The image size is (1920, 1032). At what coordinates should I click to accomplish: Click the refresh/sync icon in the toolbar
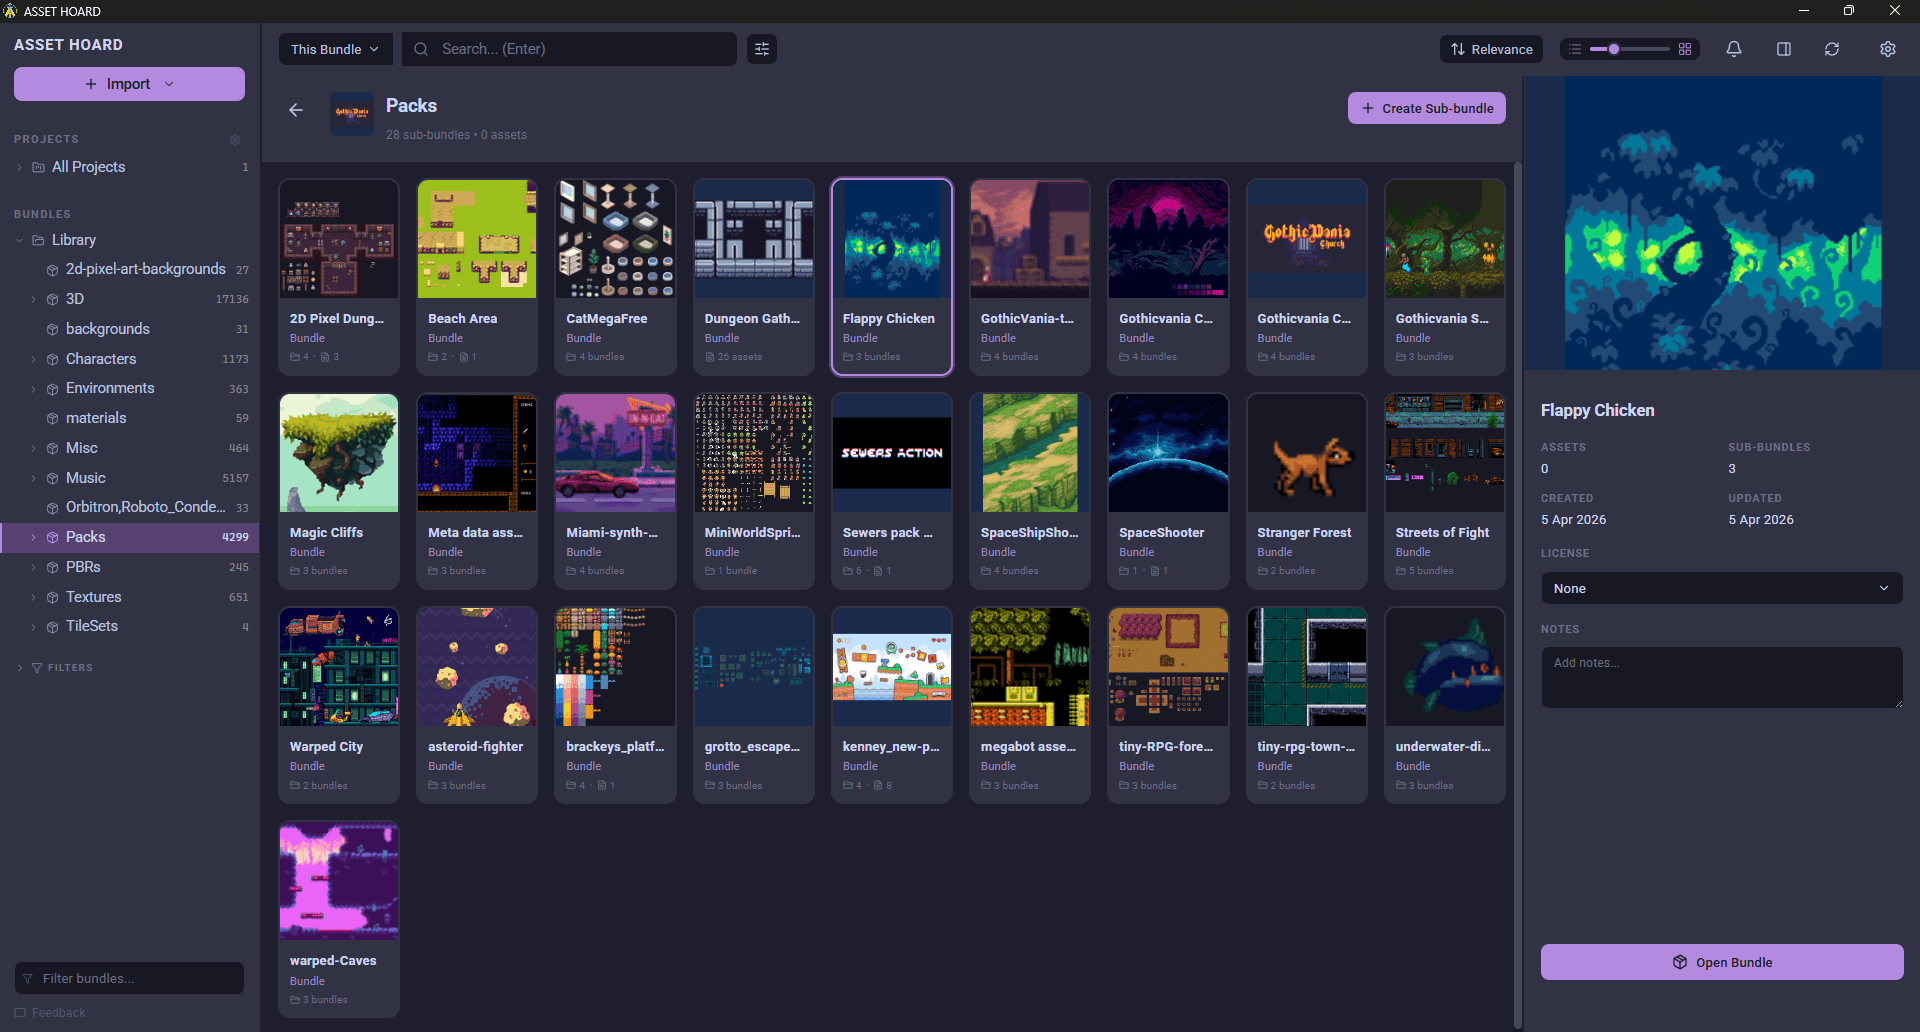1832,48
